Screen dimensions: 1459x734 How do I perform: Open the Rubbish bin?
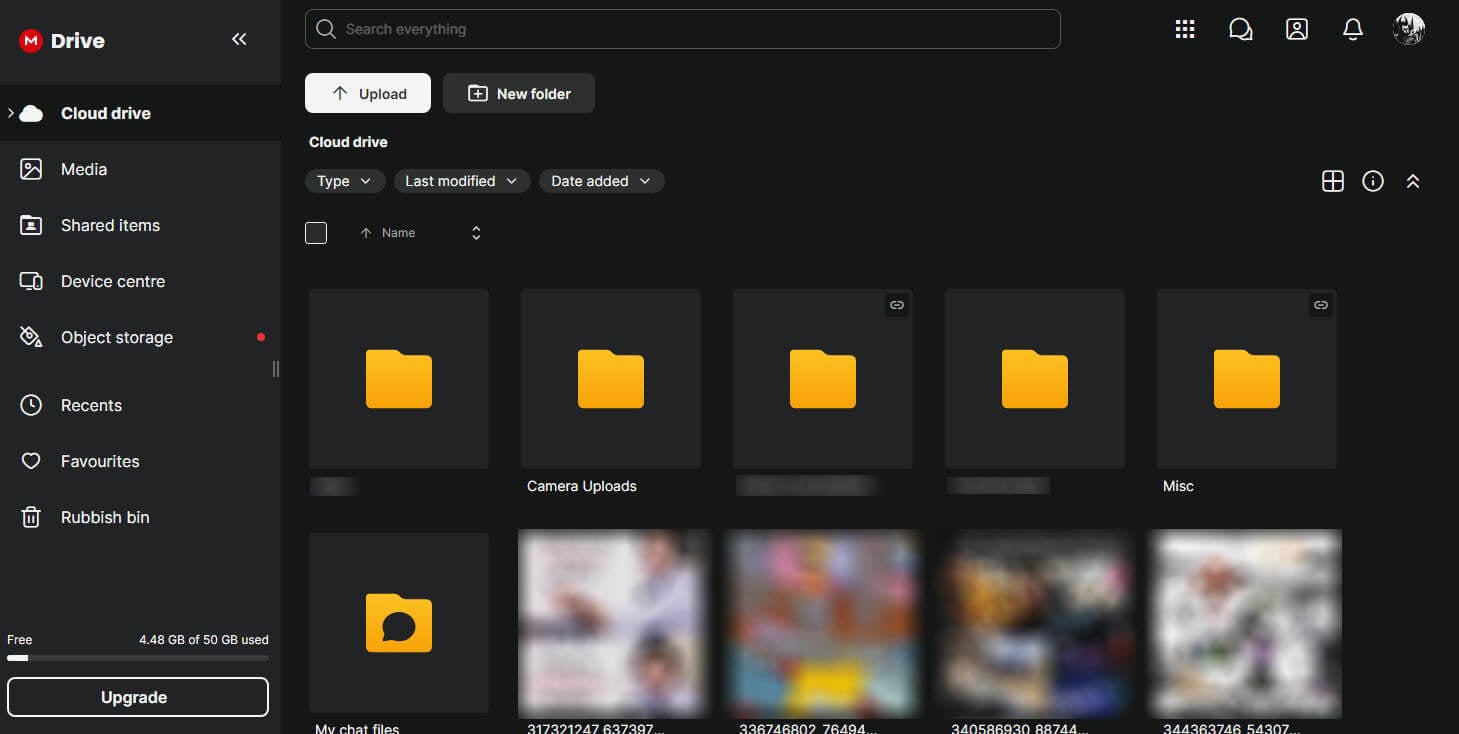[x=140, y=517]
